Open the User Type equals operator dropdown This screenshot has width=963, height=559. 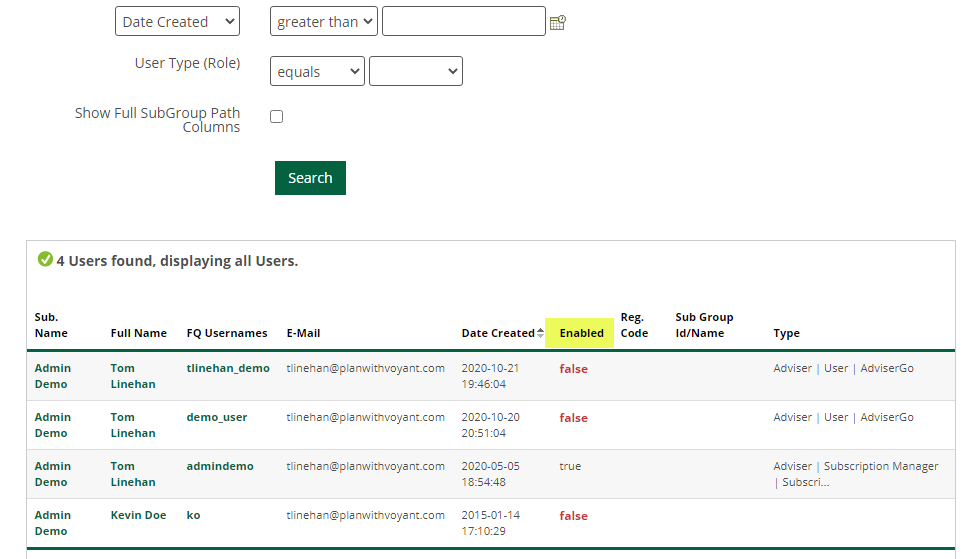point(317,72)
